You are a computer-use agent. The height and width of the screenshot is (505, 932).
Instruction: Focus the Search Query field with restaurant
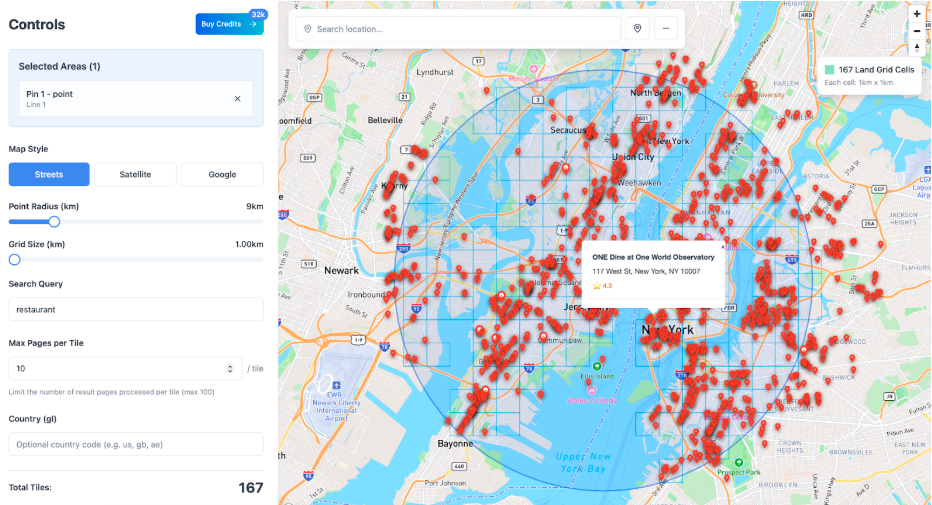(136, 310)
